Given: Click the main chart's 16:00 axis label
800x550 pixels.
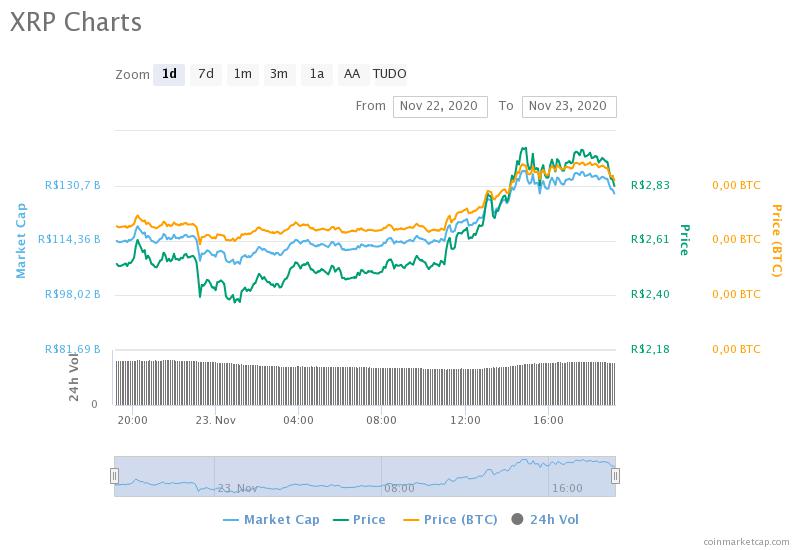Looking at the screenshot, I should (548, 420).
